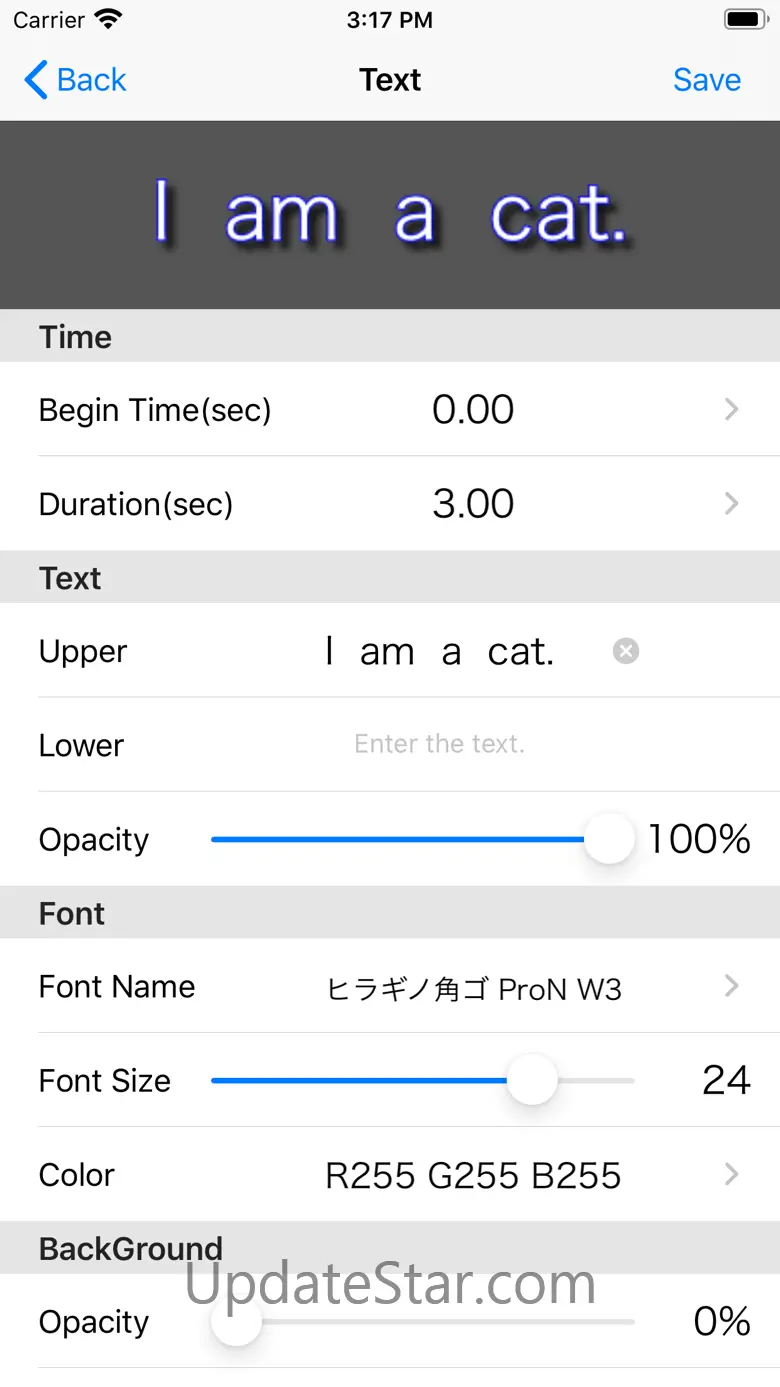
Task: Open Duration disclosure chevron
Action: point(731,503)
